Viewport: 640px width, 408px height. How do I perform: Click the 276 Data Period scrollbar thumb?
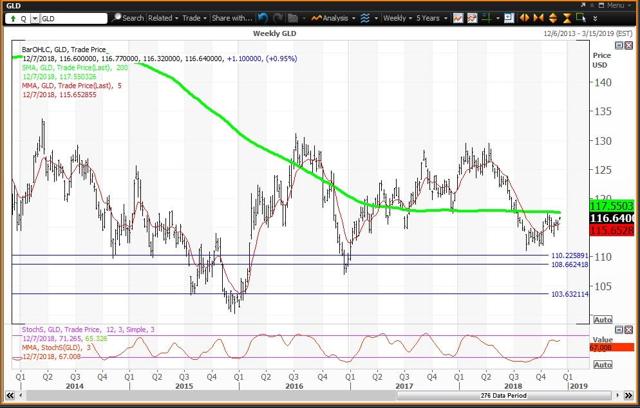click(504, 395)
